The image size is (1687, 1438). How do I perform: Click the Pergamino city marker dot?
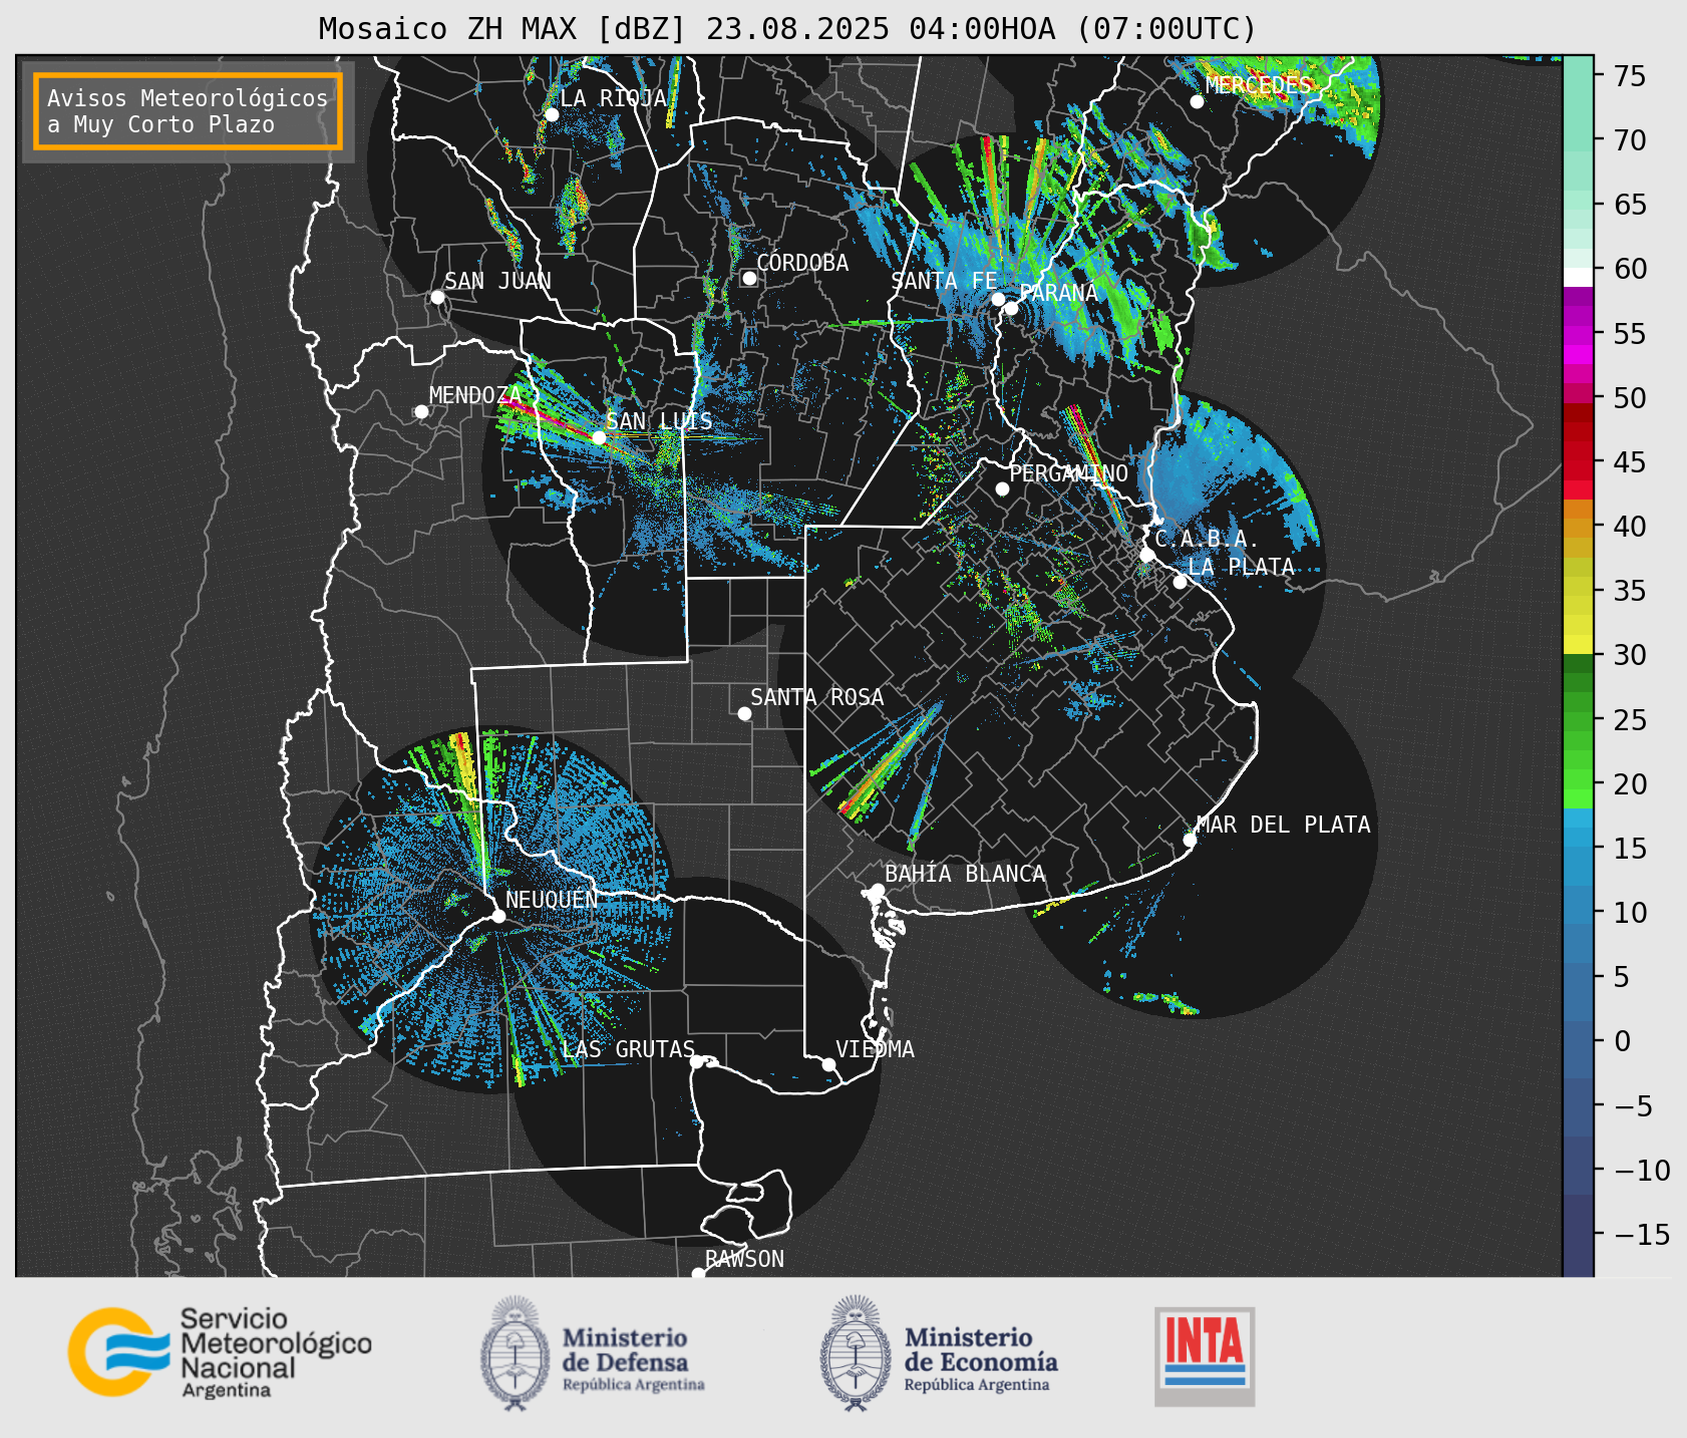tap(1002, 489)
